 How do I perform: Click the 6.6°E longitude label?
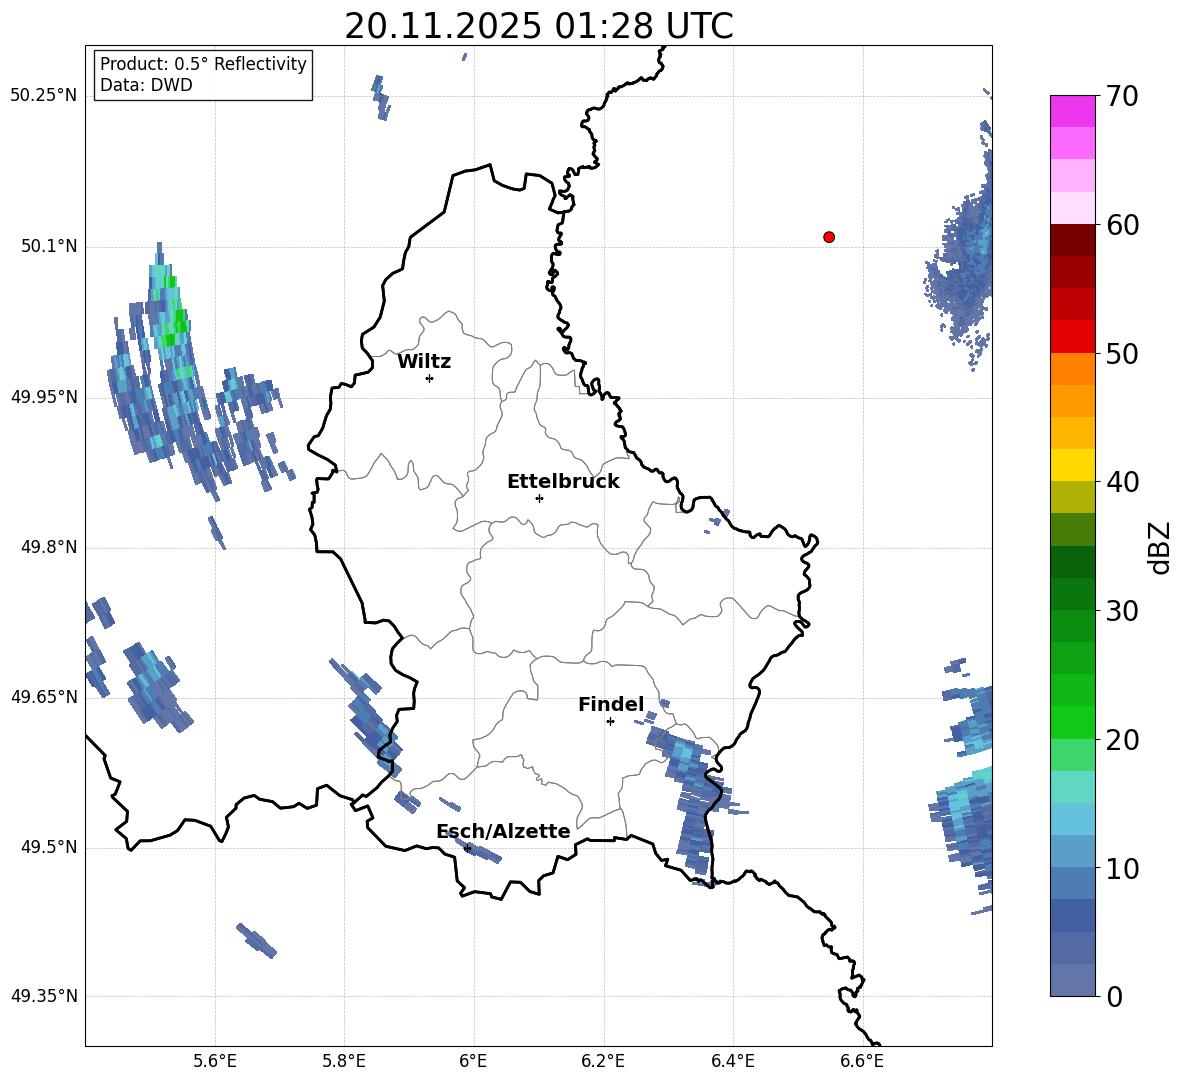(862, 1061)
